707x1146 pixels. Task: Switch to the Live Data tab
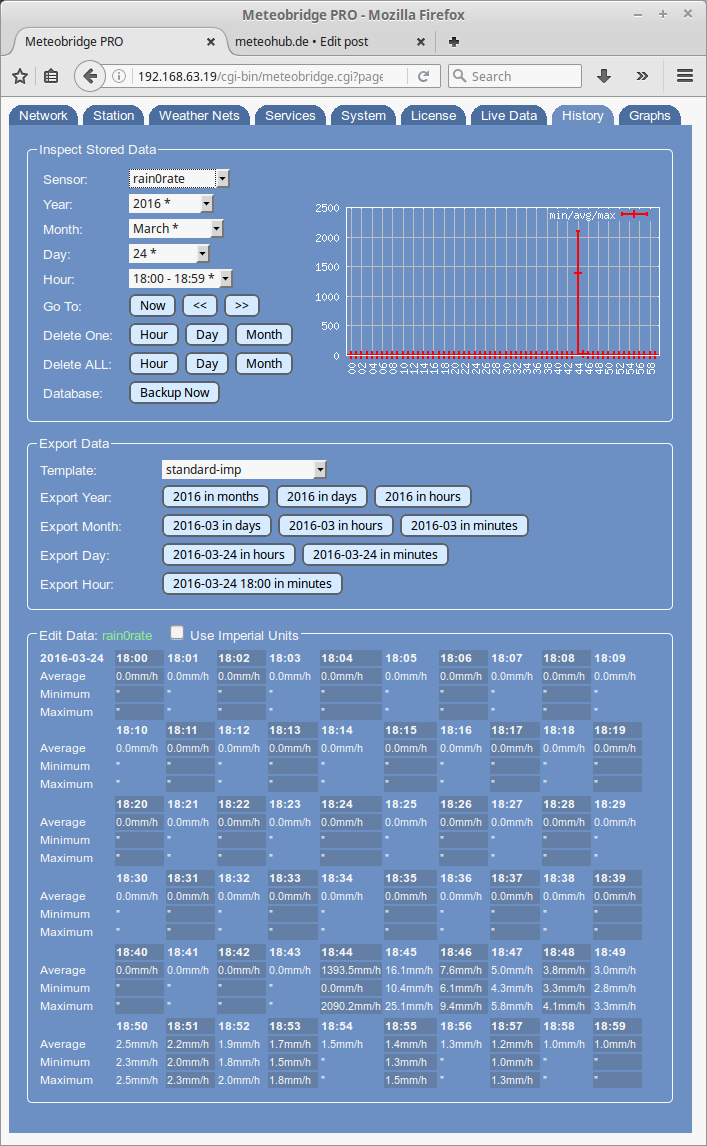pyautogui.click(x=508, y=116)
